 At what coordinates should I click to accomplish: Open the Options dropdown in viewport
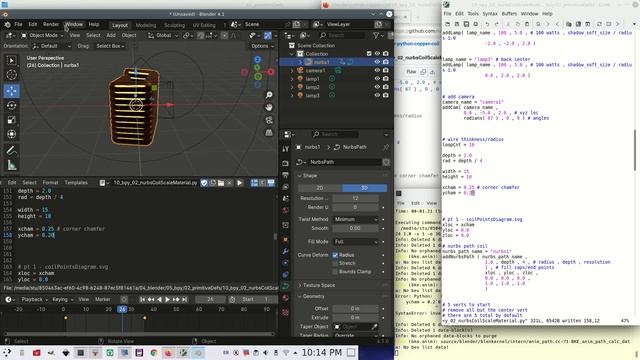[x=262, y=46]
